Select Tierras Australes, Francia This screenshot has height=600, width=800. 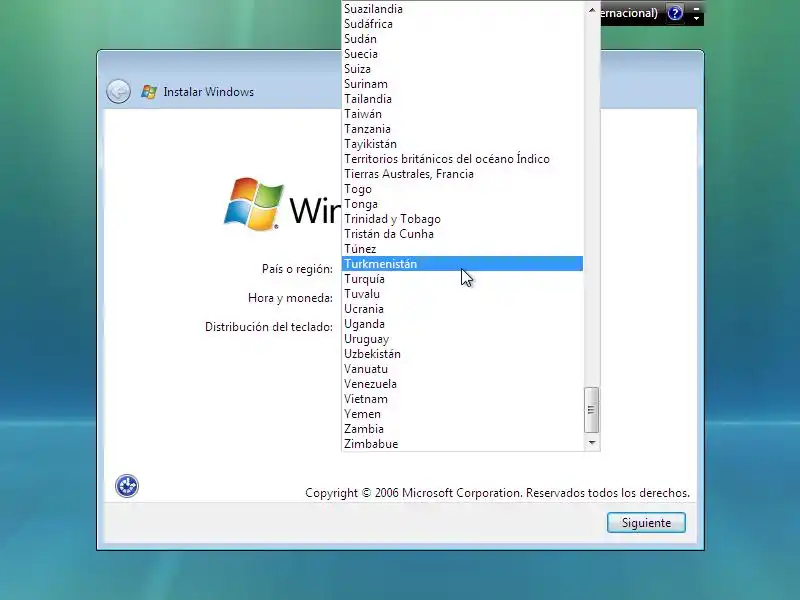pyautogui.click(x=462, y=174)
